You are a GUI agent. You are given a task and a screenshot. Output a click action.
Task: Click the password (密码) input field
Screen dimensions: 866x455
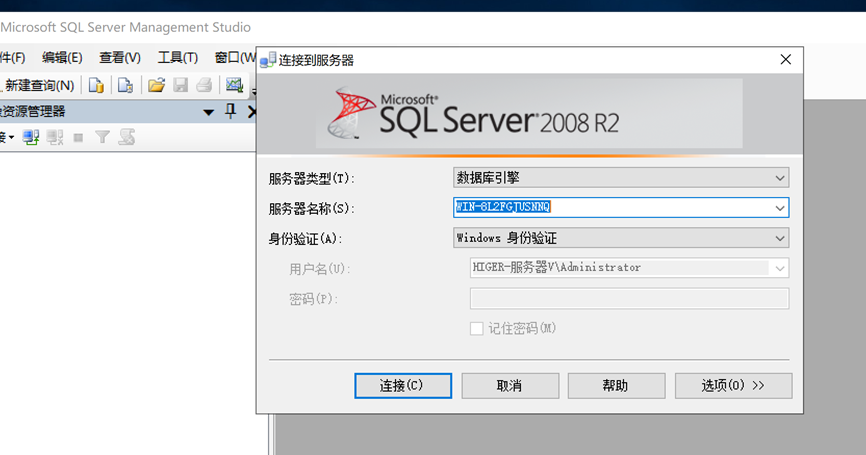629,298
